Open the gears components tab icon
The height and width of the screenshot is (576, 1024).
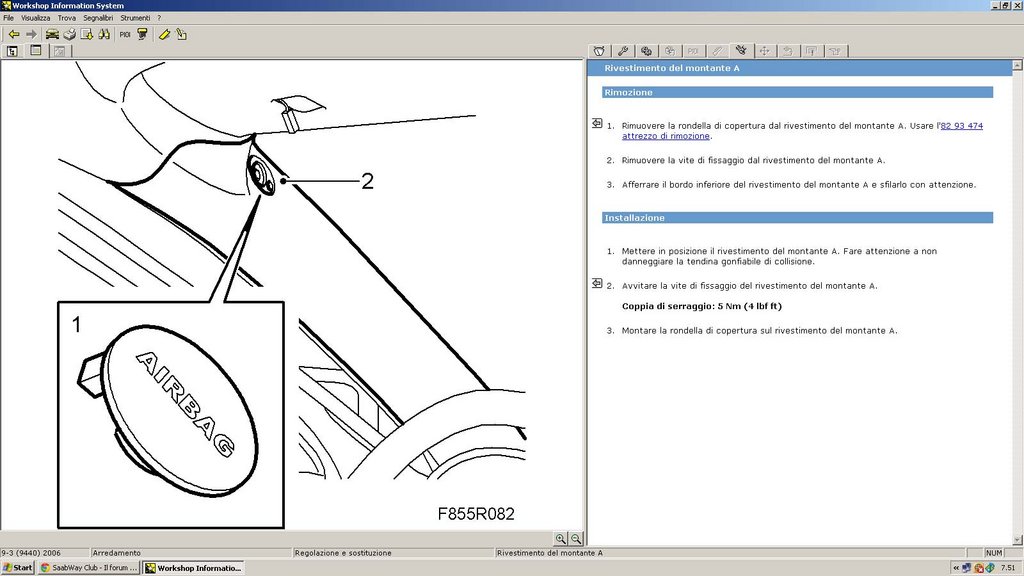pos(647,51)
